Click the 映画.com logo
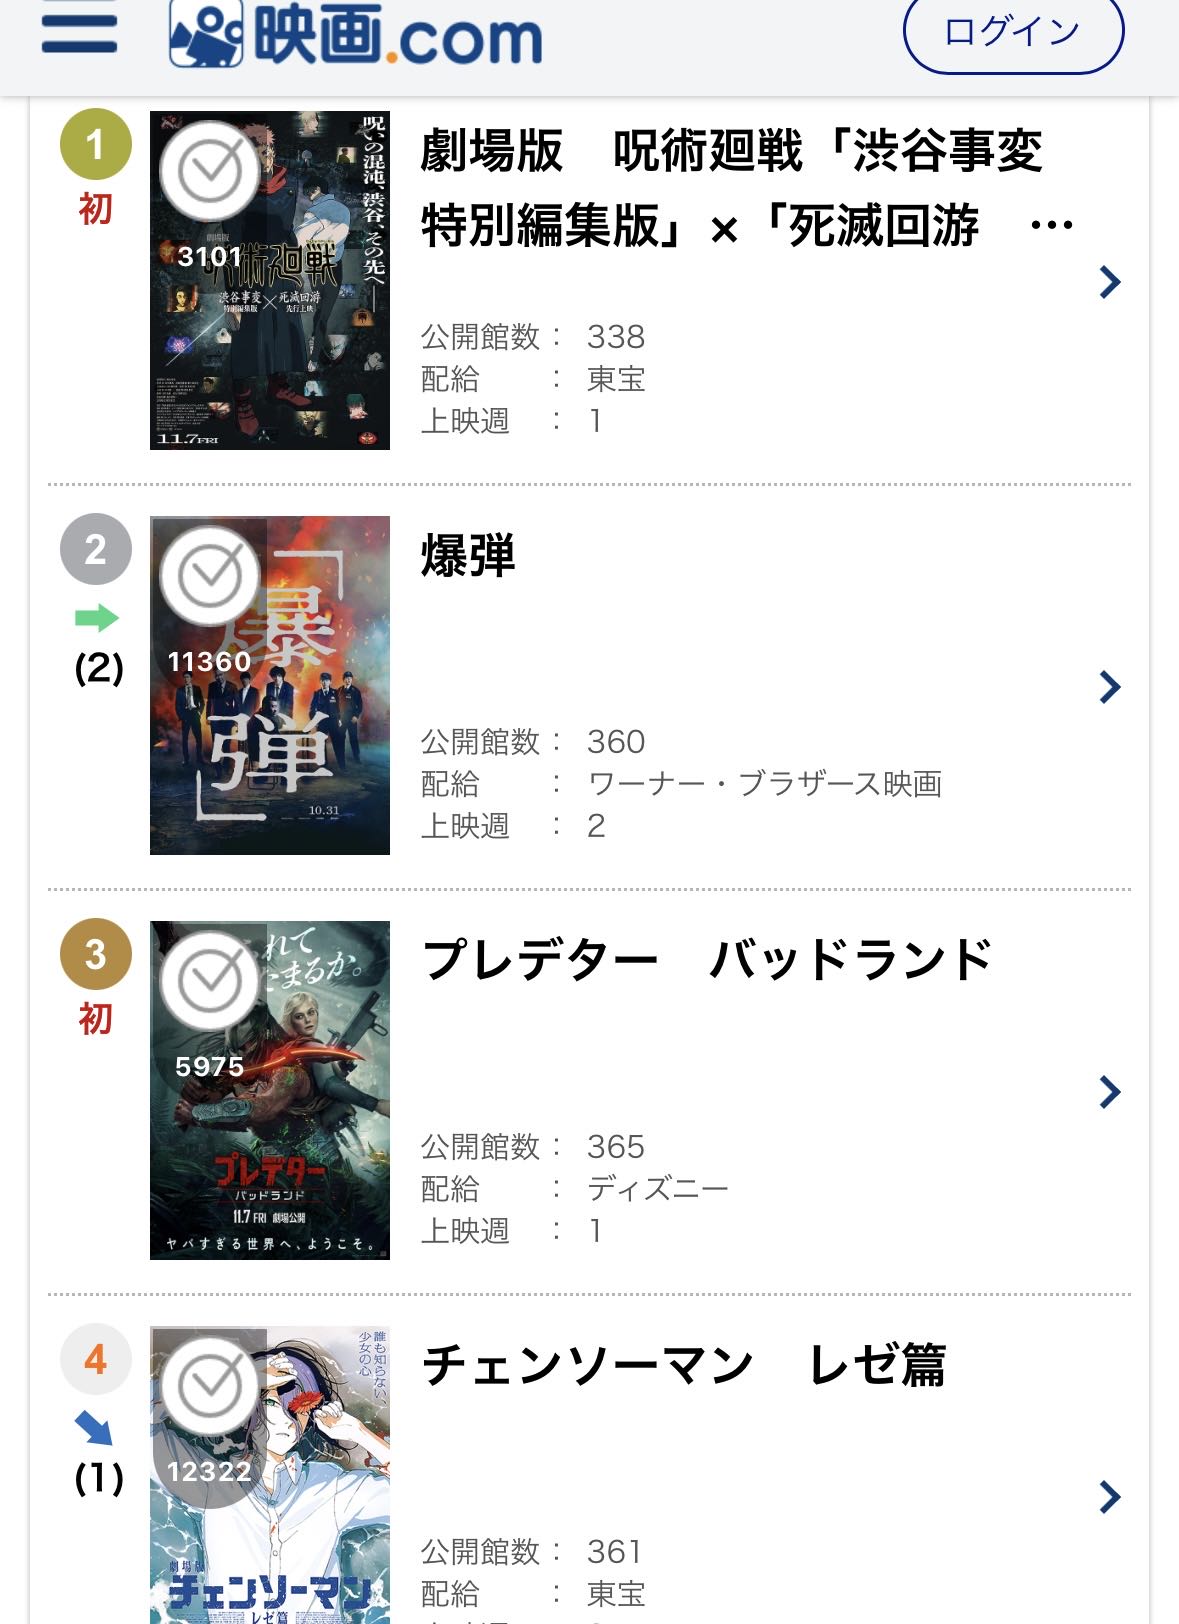The width and height of the screenshot is (1179, 1624). [356, 36]
